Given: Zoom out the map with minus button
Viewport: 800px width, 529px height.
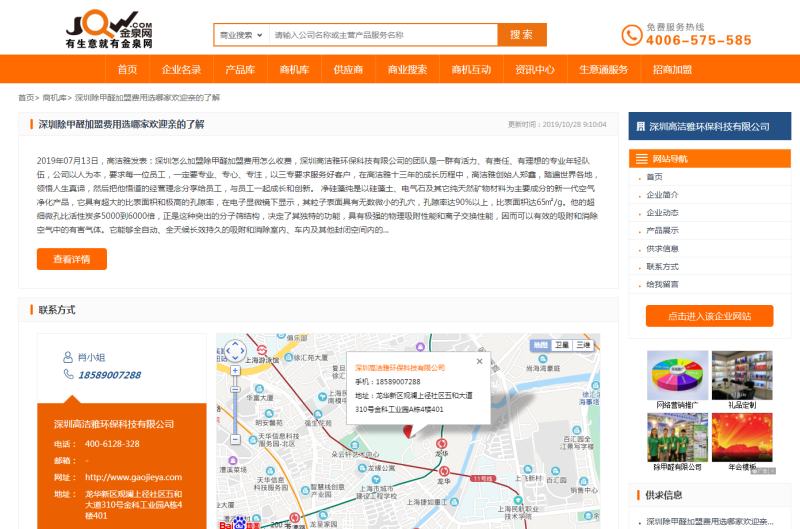Looking at the screenshot, I should 235,439.
